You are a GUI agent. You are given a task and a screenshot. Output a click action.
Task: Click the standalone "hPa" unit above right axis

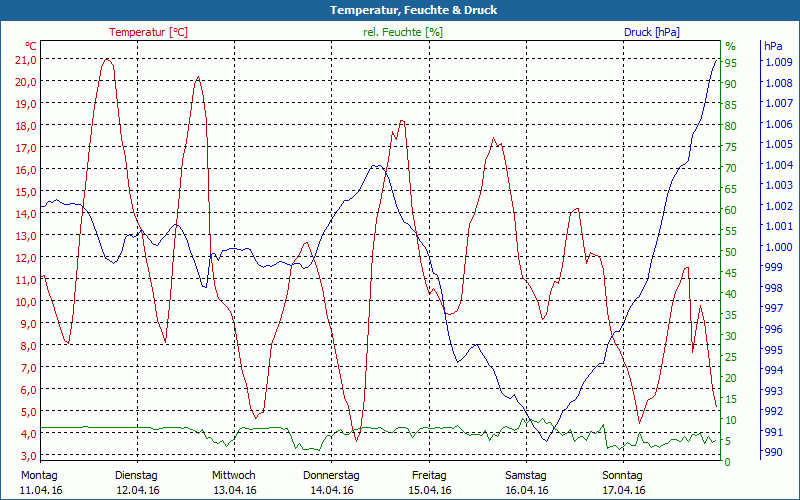coord(773,46)
